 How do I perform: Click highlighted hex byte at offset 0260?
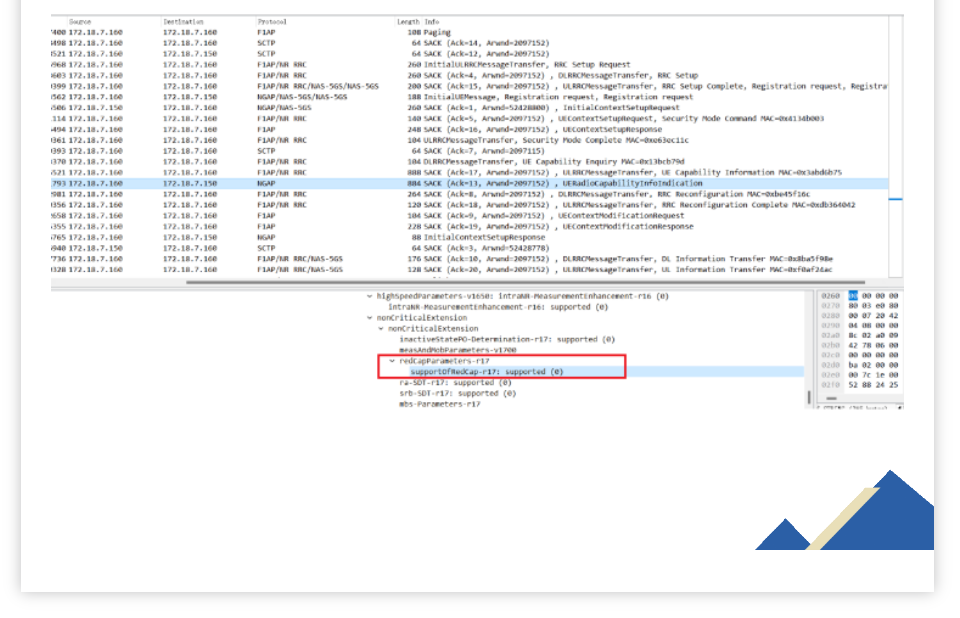853,296
